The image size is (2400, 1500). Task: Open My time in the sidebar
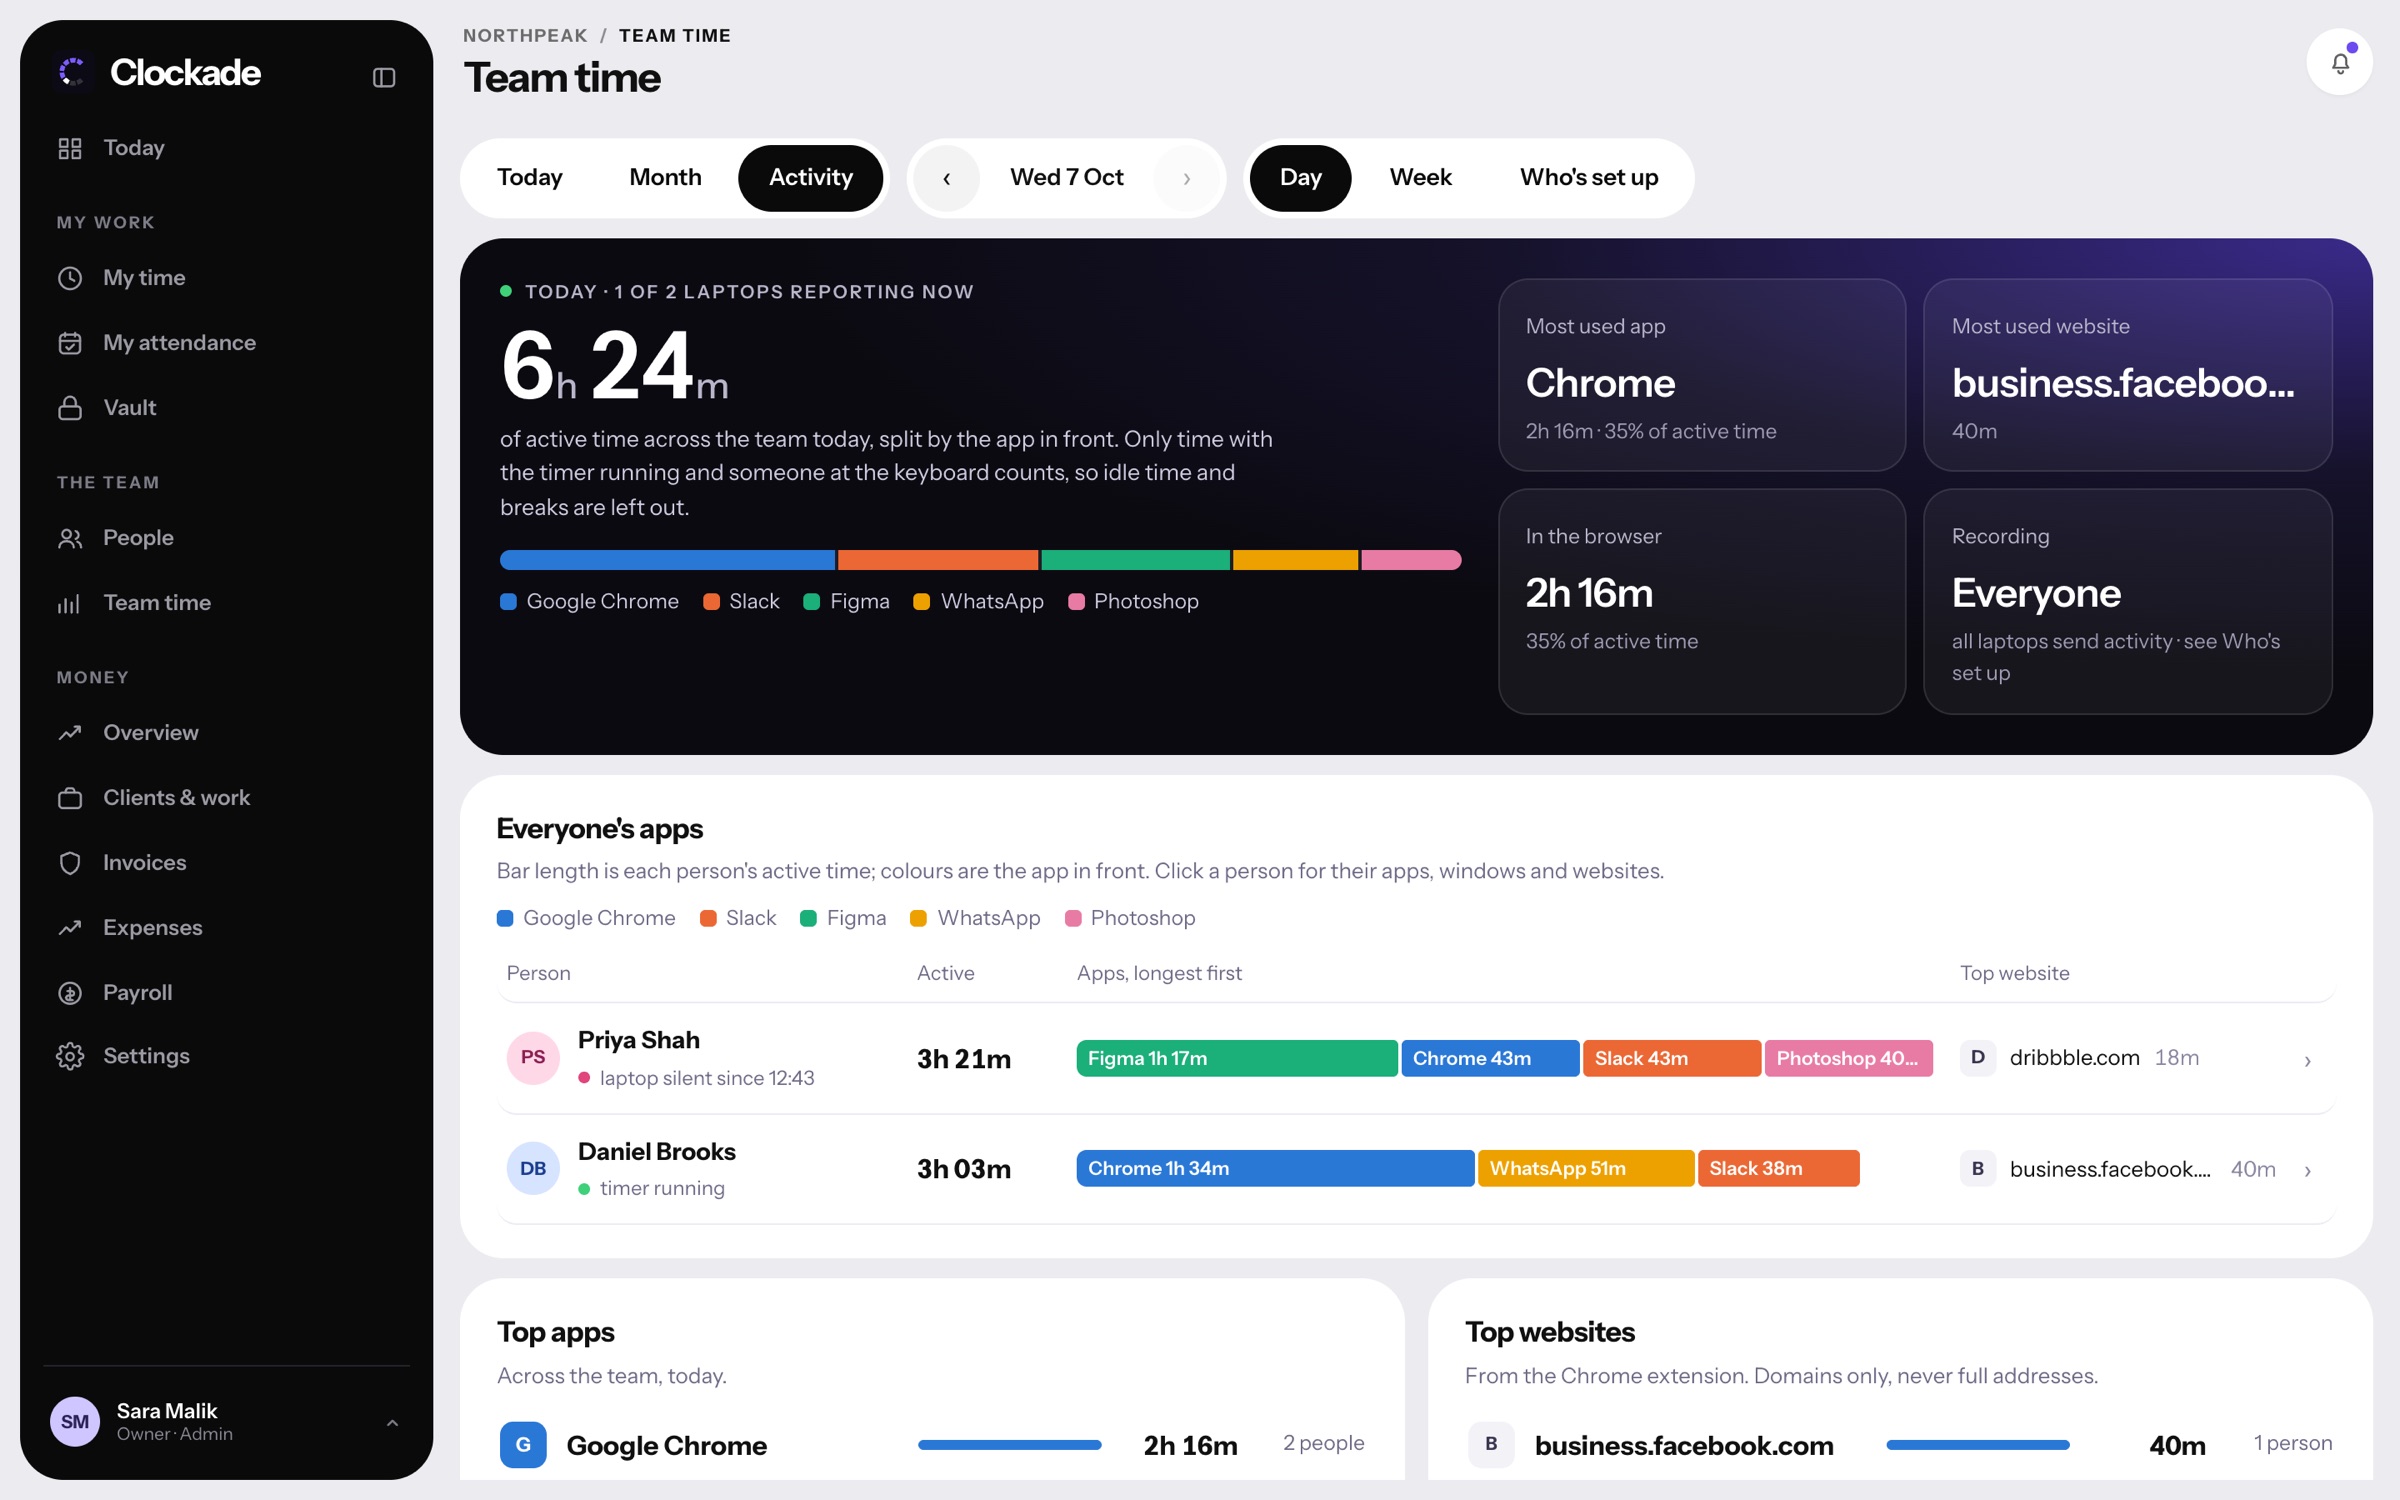226,278
